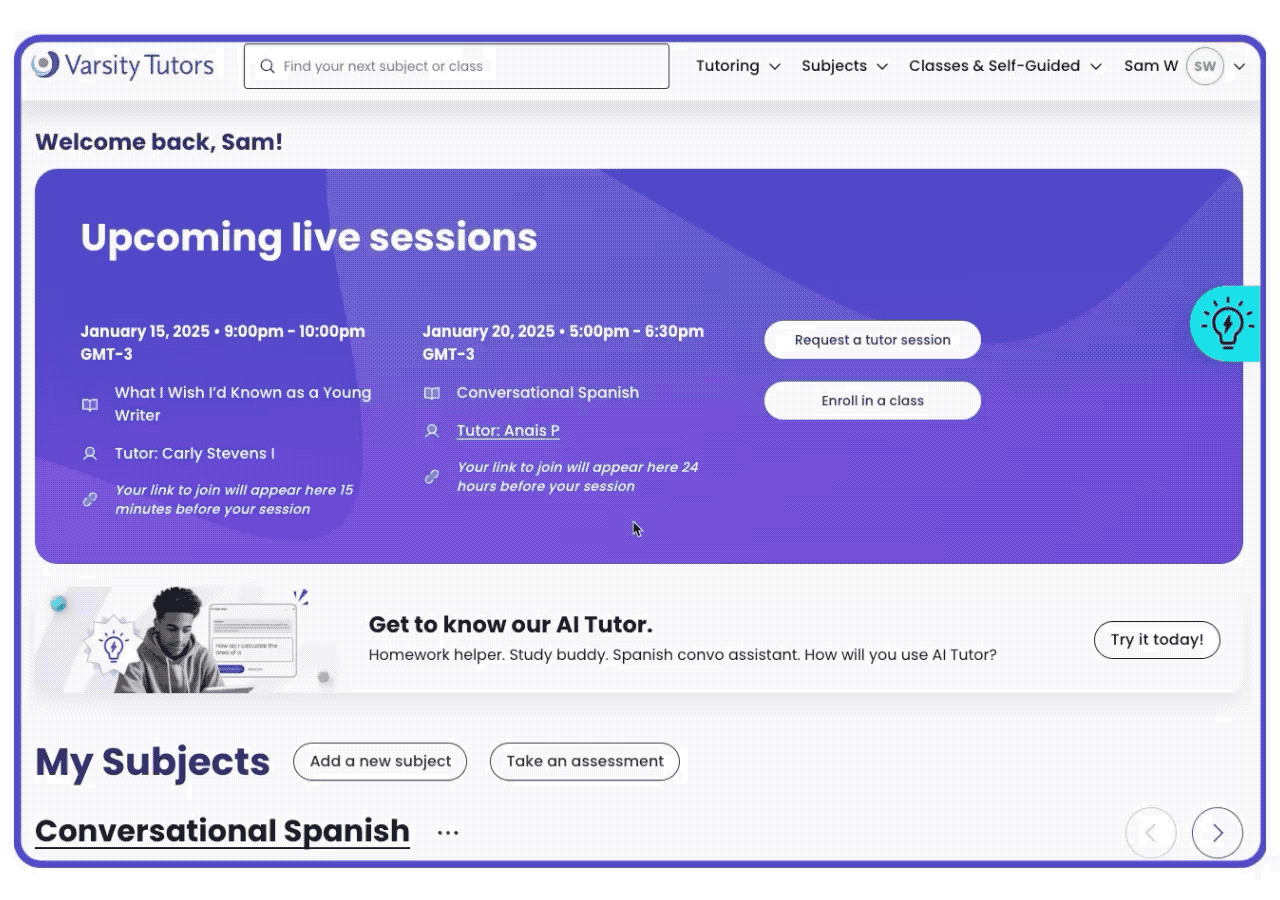Open the Tutor: Anais P link
Image resolution: width=1280 pixels, height=900 pixels.
(x=508, y=431)
